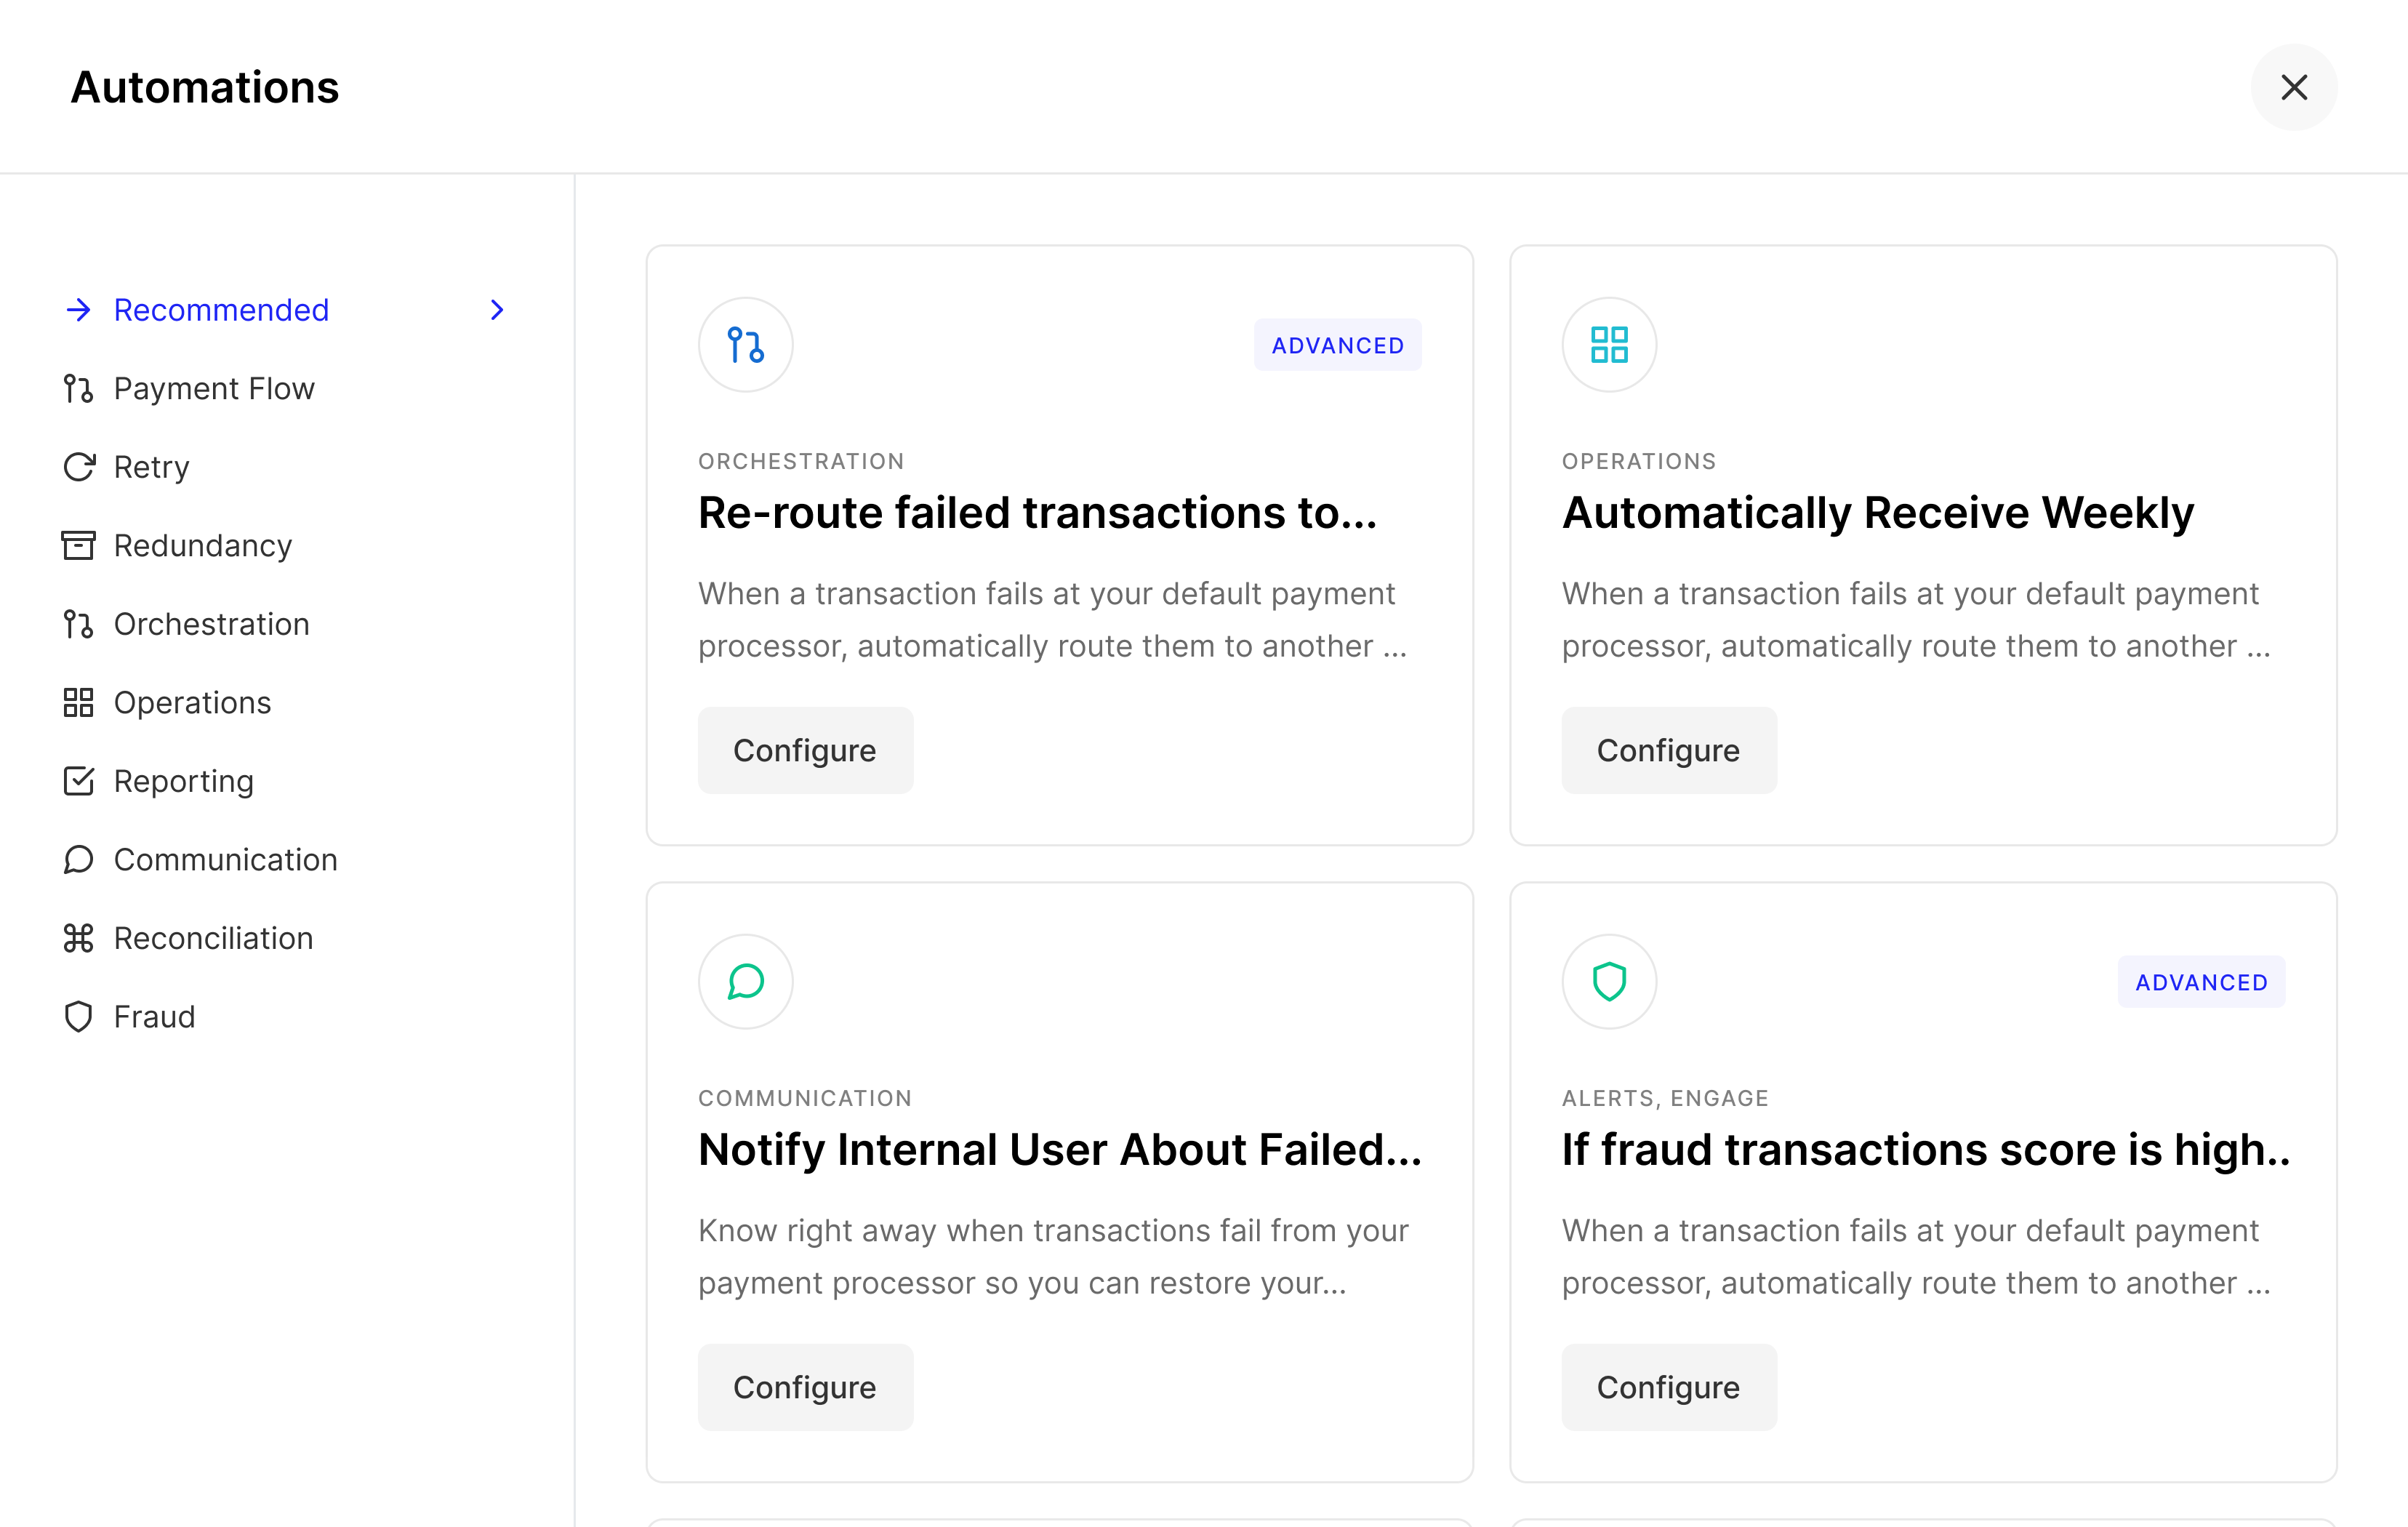2408x1527 pixels.
Task: Click the speech bubble icon on Notify card
Action: pos(745,982)
